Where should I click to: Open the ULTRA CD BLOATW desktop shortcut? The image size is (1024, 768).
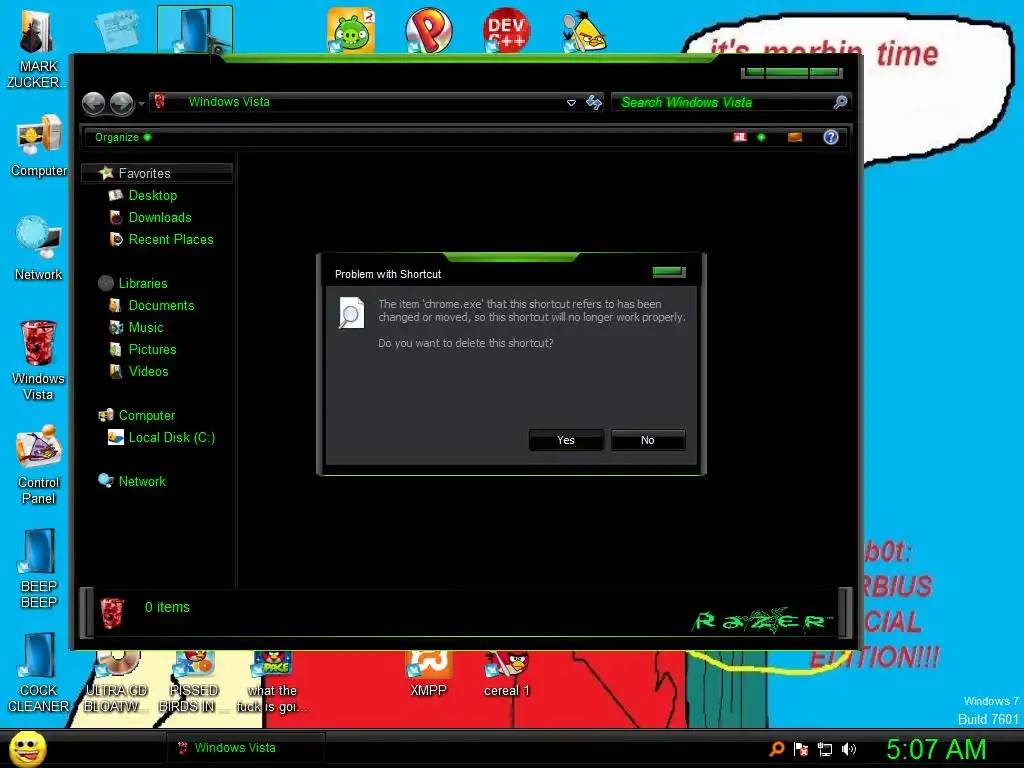coord(116,682)
